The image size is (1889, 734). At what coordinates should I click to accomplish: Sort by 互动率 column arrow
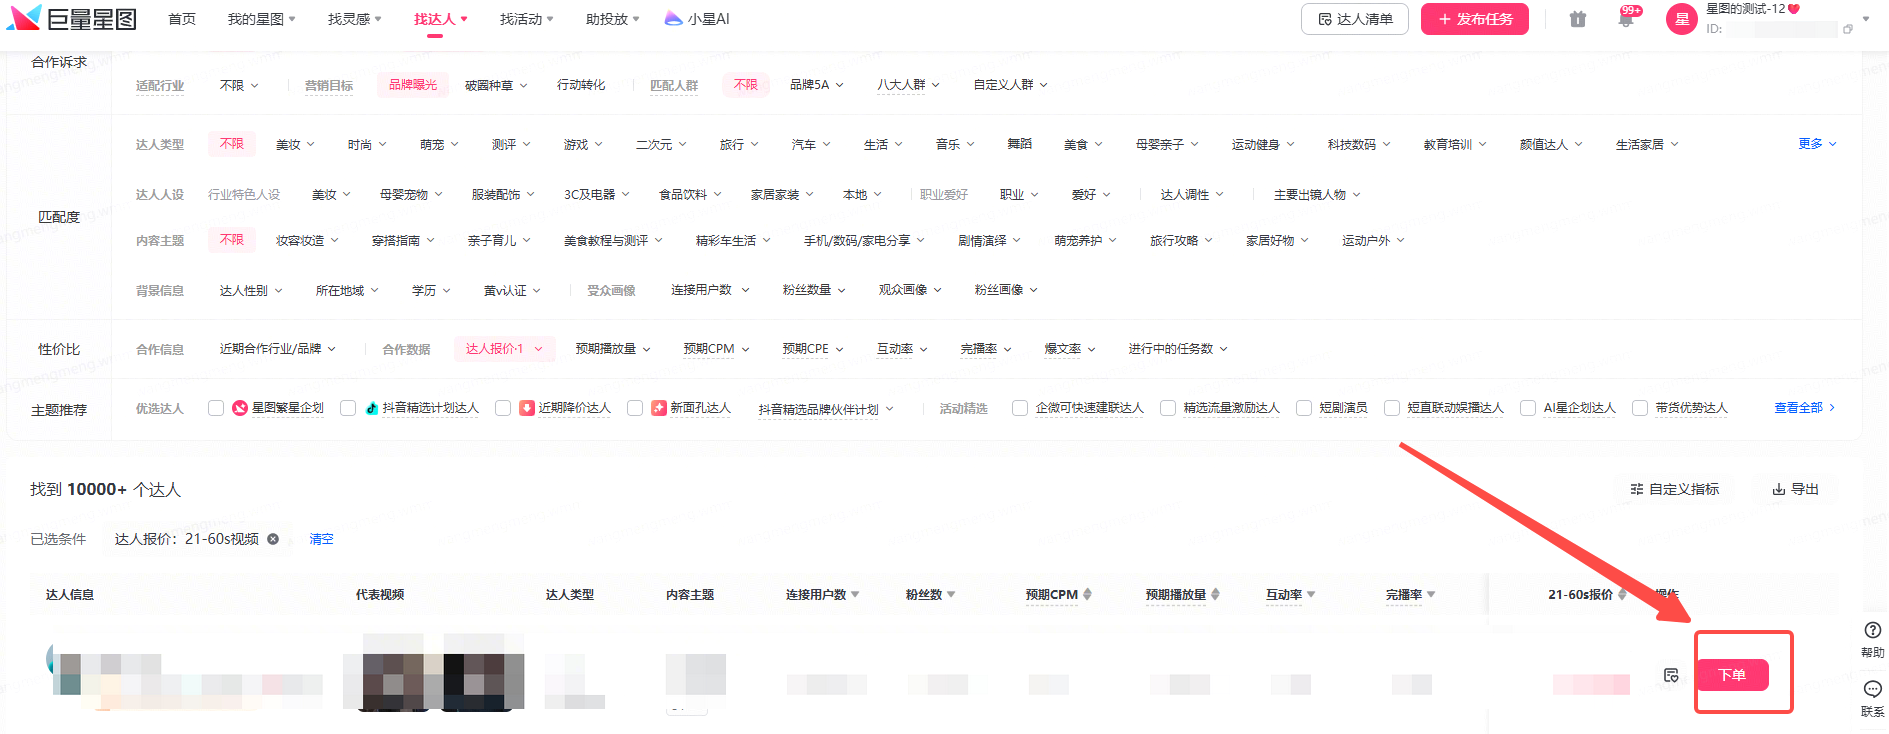click(1311, 595)
